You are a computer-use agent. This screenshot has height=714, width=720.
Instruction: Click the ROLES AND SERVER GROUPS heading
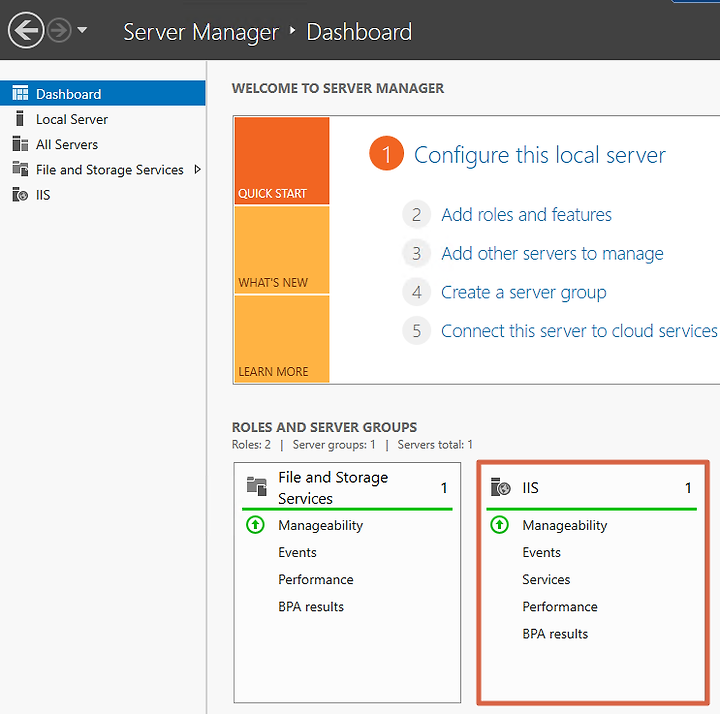point(324,427)
